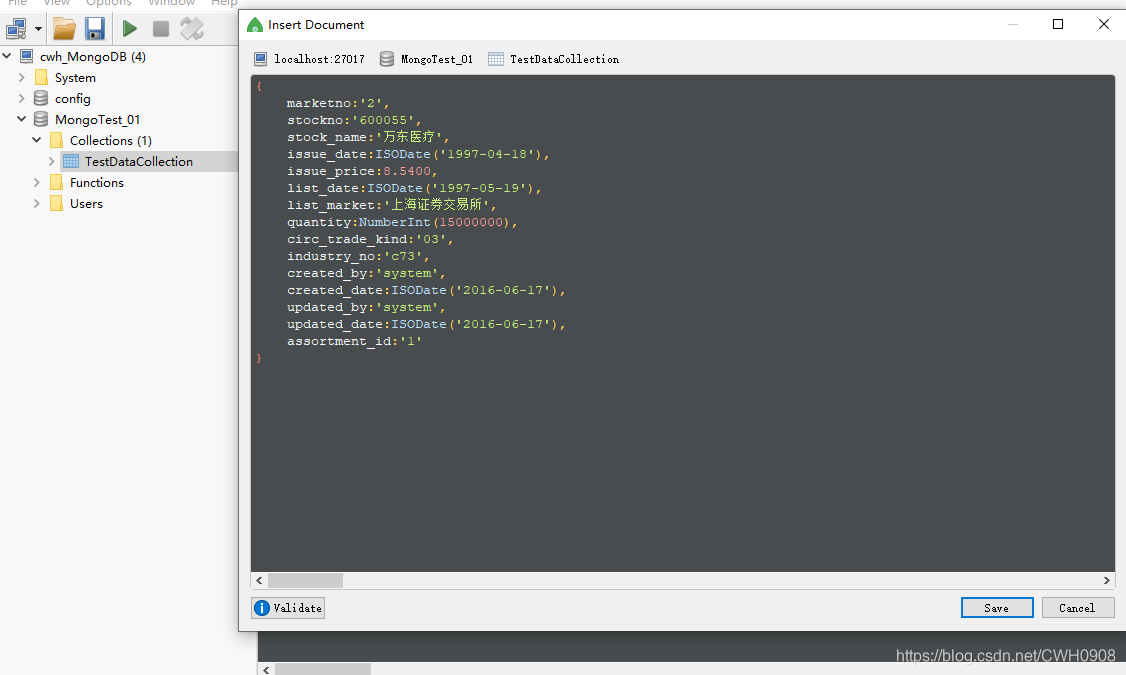Viewport: 1126px width, 675px height.
Task: Select TestDataCollection in the tree
Action: tap(139, 162)
